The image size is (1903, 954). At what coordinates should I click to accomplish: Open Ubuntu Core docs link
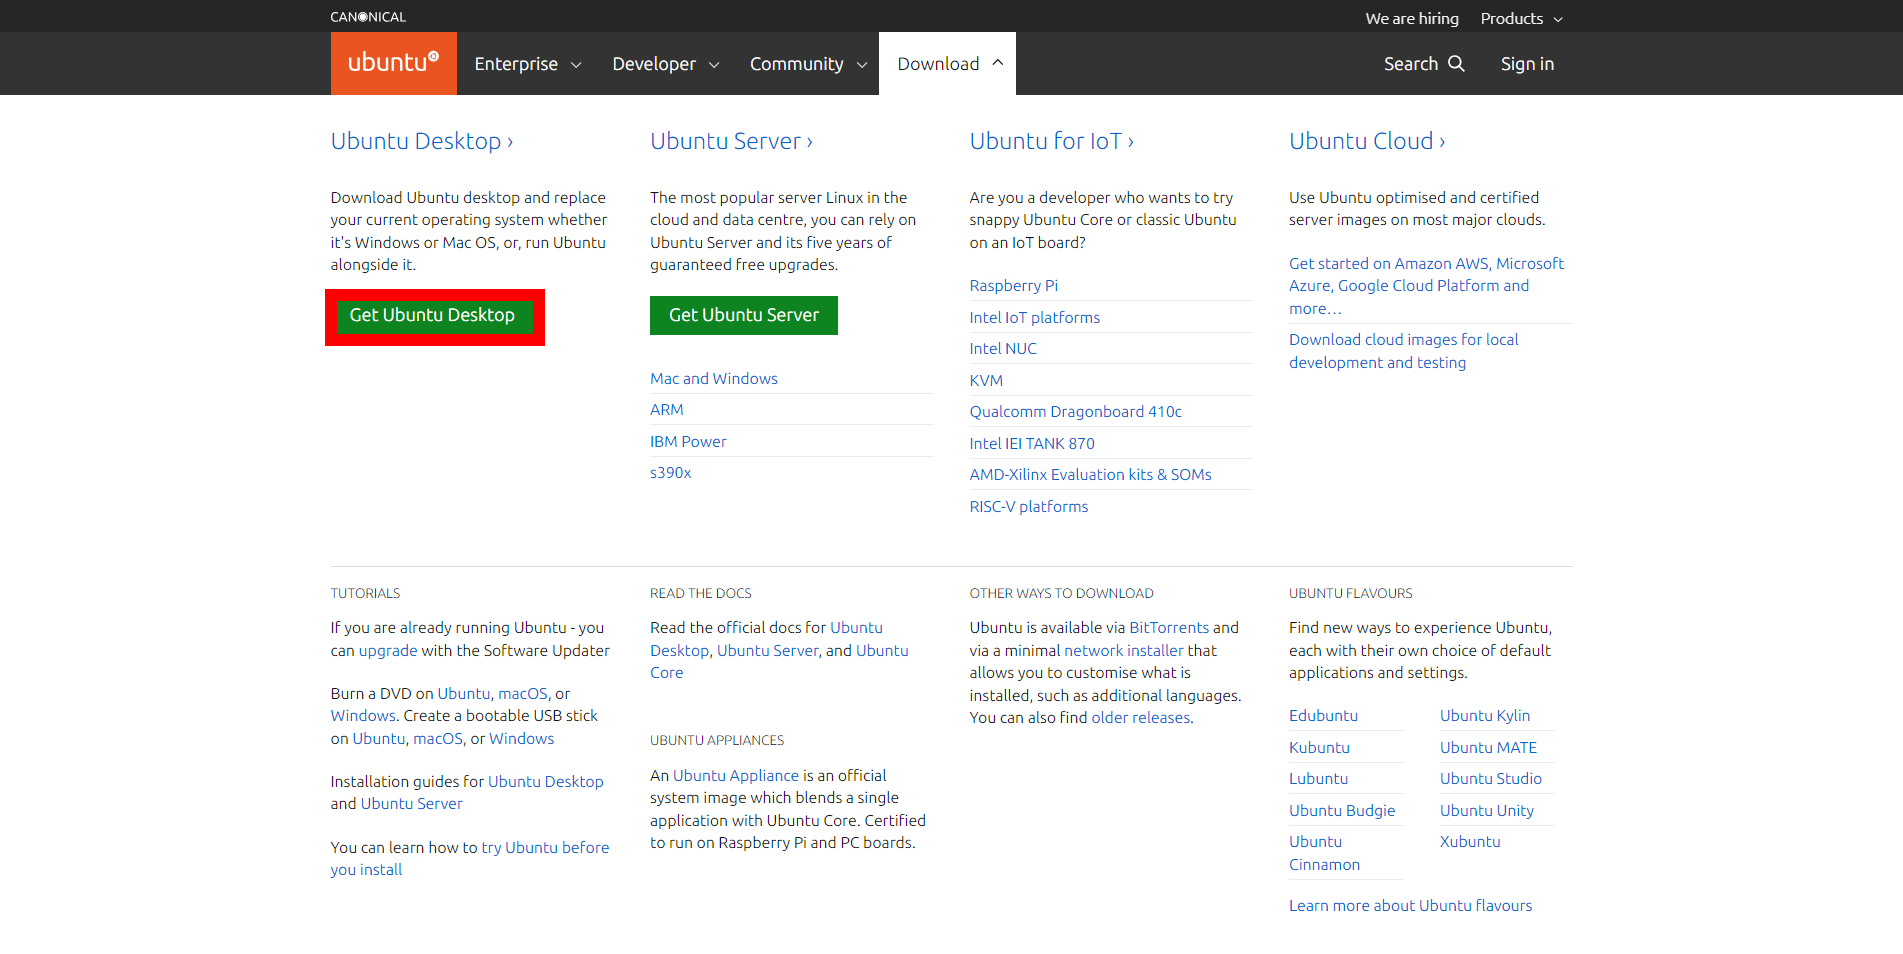click(x=780, y=662)
